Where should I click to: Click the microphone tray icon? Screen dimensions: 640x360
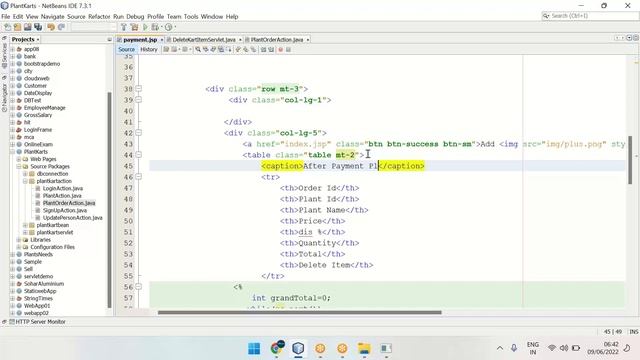pyautogui.click(x=514, y=348)
